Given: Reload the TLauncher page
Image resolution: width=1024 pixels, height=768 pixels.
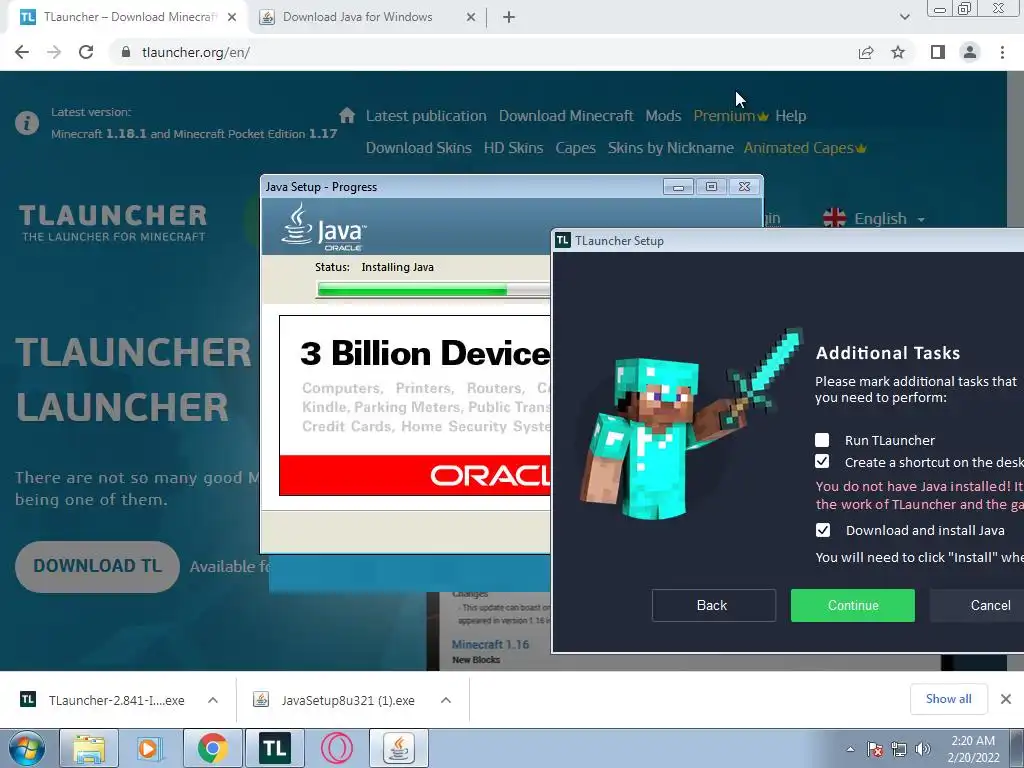Looking at the screenshot, I should coord(86,52).
